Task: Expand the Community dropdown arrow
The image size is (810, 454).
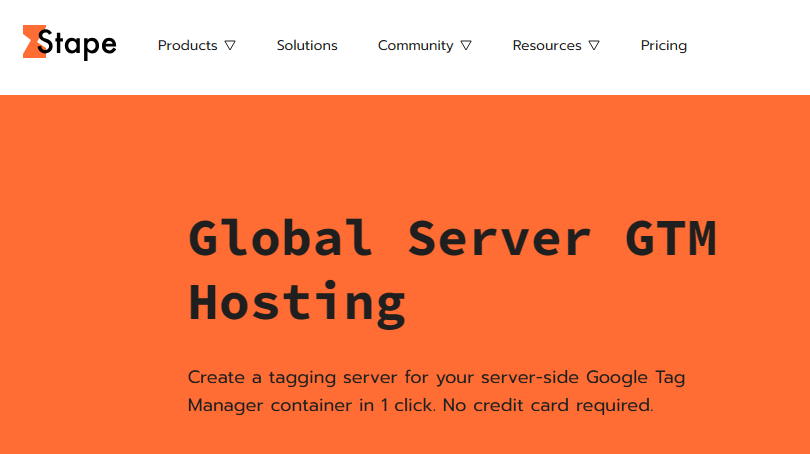Action: pos(466,46)
